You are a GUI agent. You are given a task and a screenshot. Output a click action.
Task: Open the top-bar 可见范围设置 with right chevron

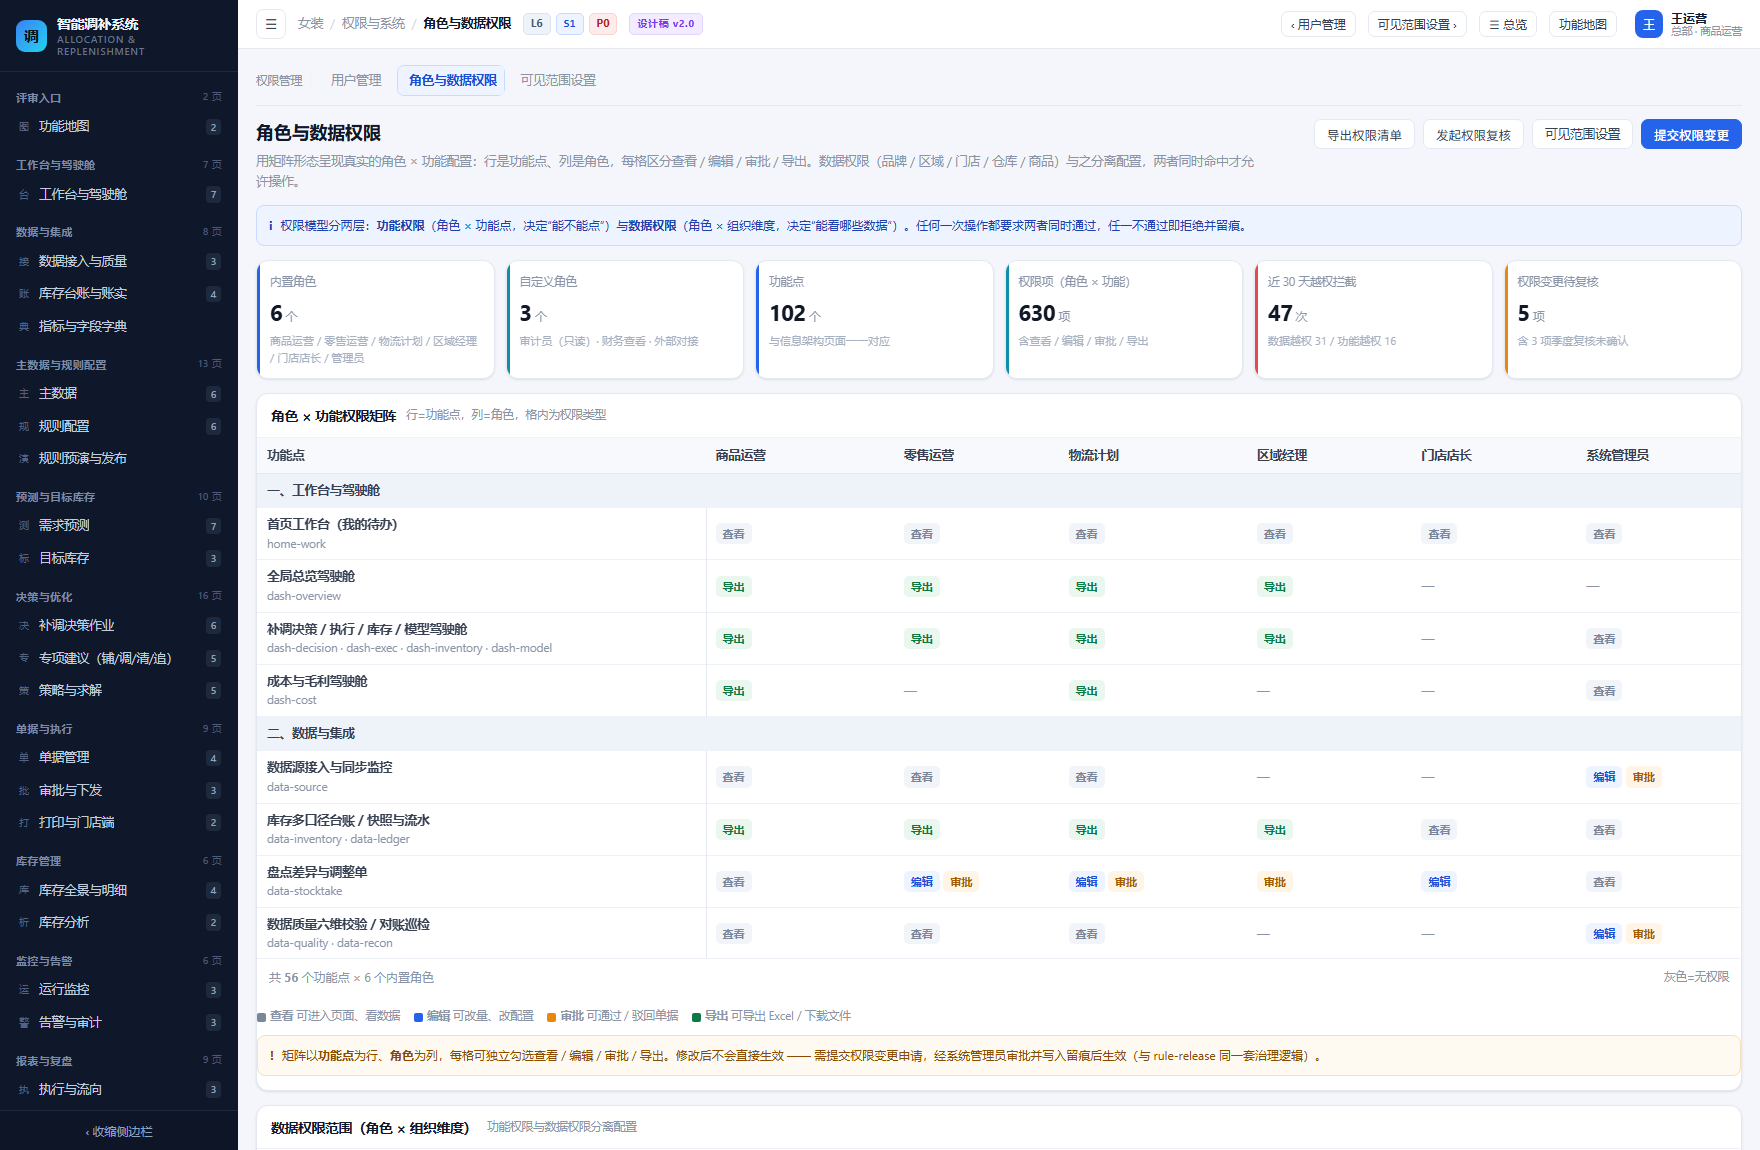[x=1417, y=24]
